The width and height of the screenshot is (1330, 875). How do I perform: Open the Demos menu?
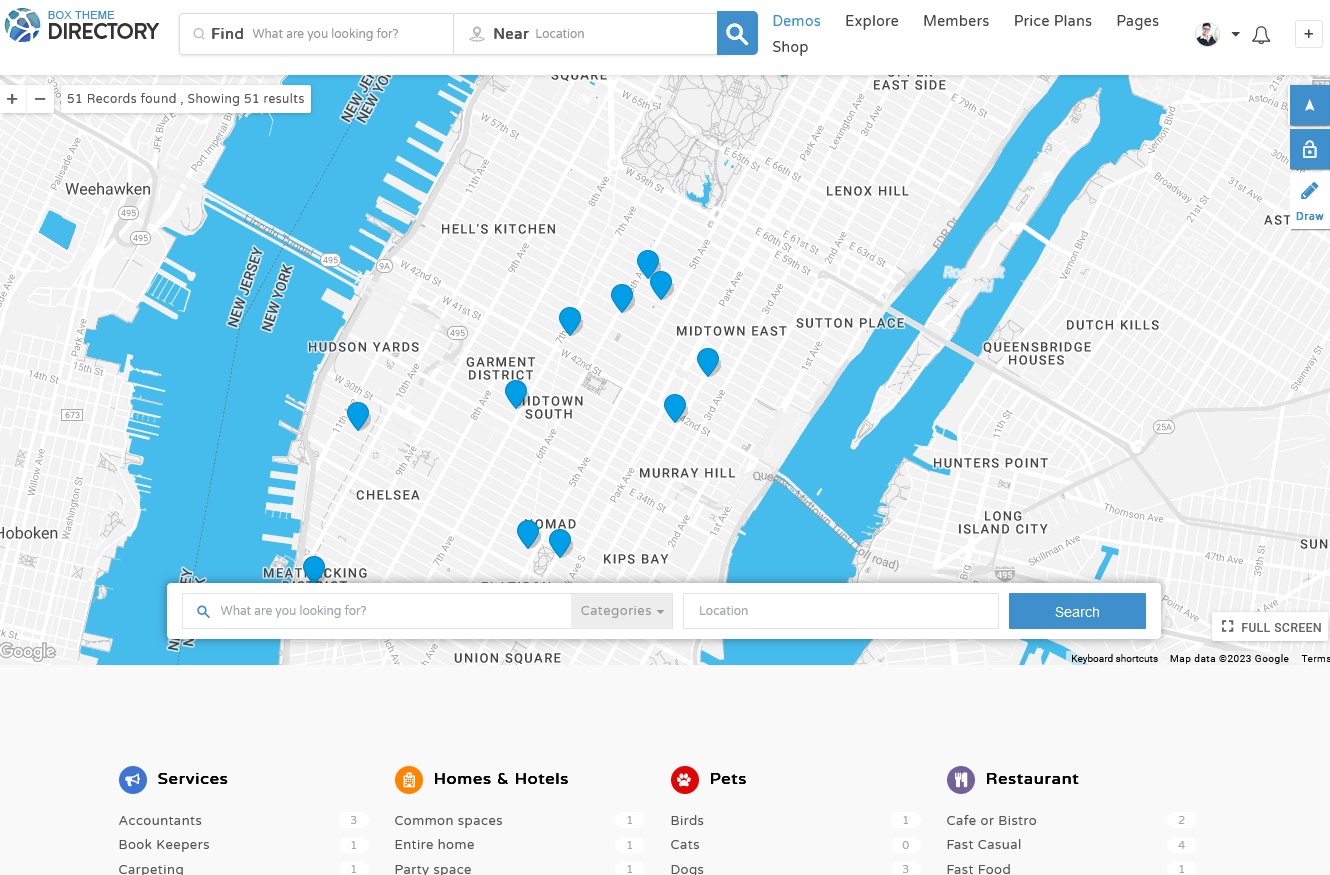(x=797, y=21)
